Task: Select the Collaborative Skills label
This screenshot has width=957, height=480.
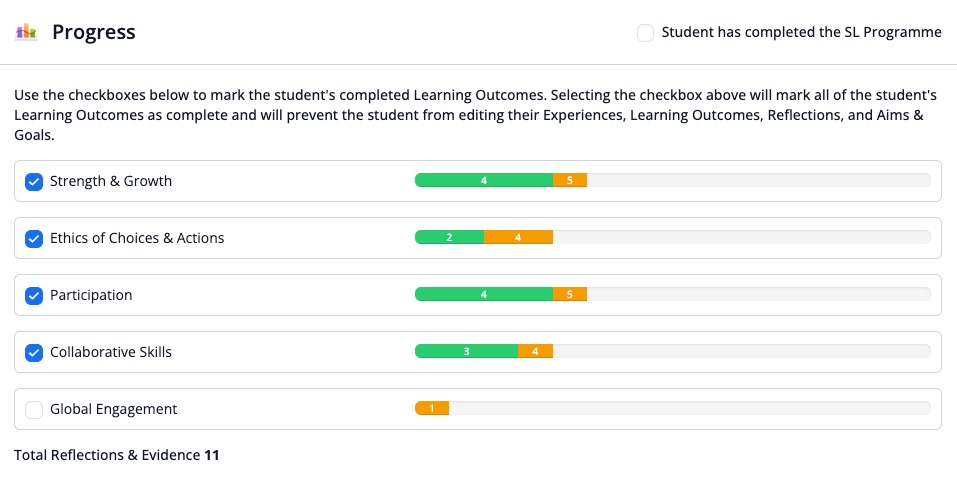Action: tap(110, 352)
